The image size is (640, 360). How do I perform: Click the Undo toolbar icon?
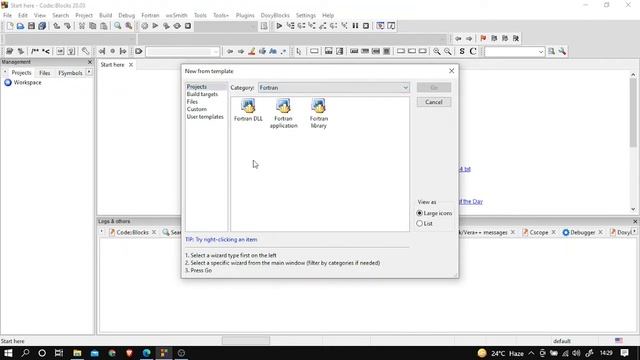[57, 26]
